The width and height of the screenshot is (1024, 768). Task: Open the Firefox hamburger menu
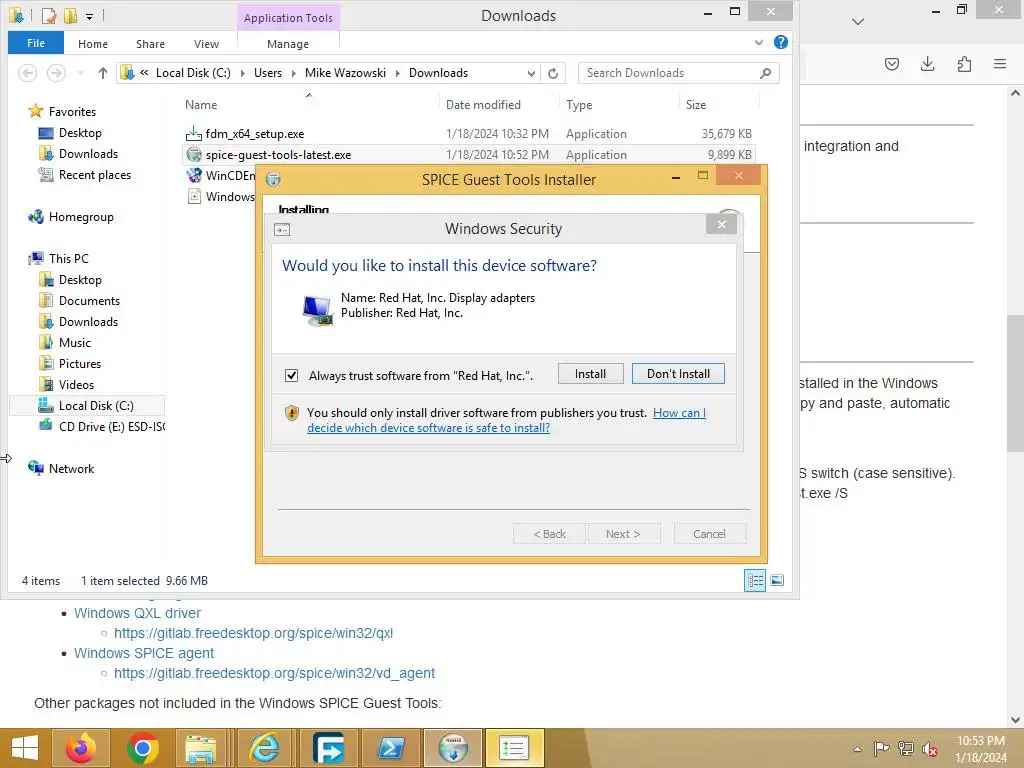[x=1000, y=64]
